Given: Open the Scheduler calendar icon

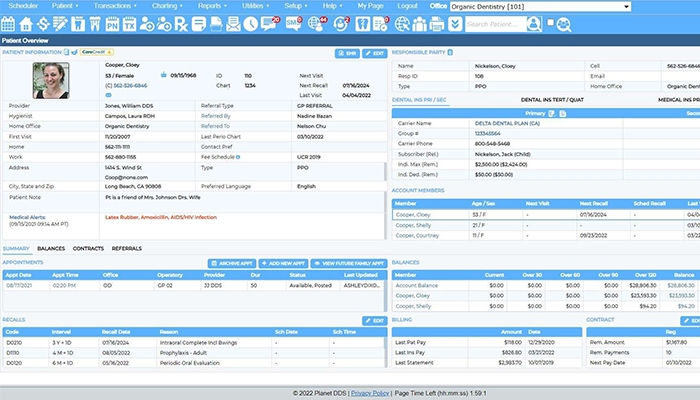Looking at the screenshot, I should point(7,24).
